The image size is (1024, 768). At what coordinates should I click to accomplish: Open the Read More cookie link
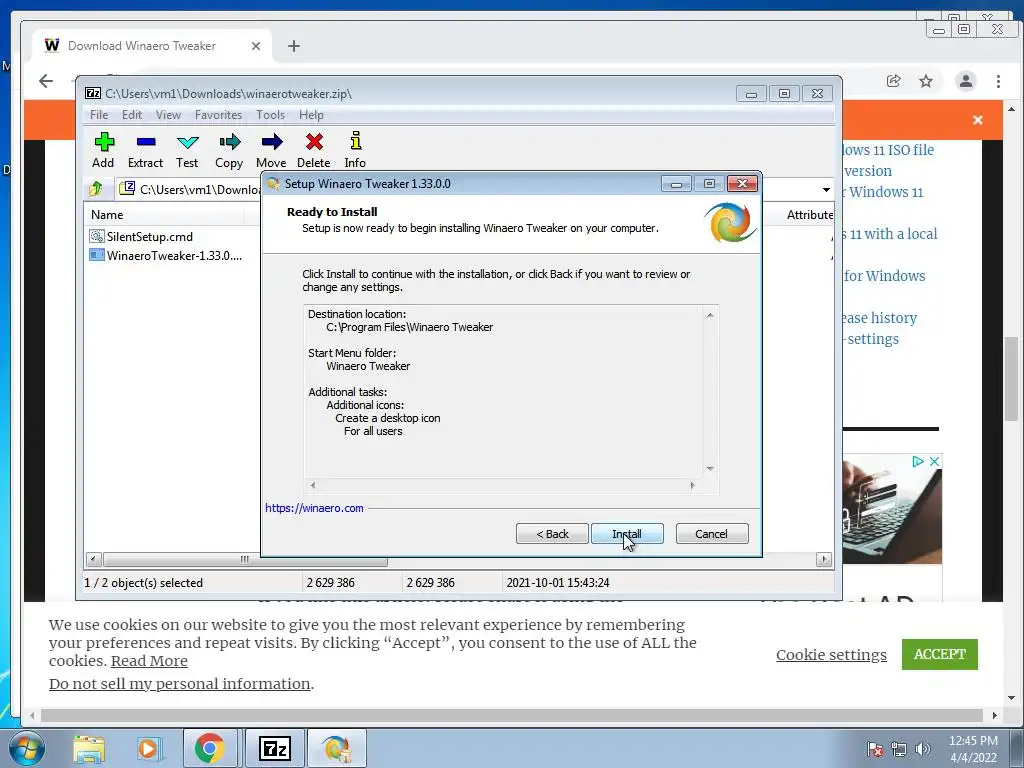[x=149, y=661]
